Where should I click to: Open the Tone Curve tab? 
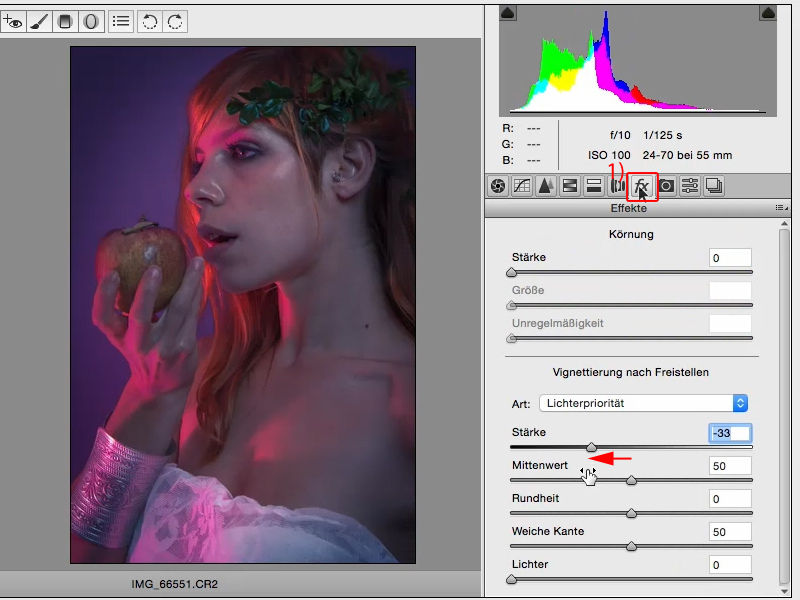coord(522,185)
